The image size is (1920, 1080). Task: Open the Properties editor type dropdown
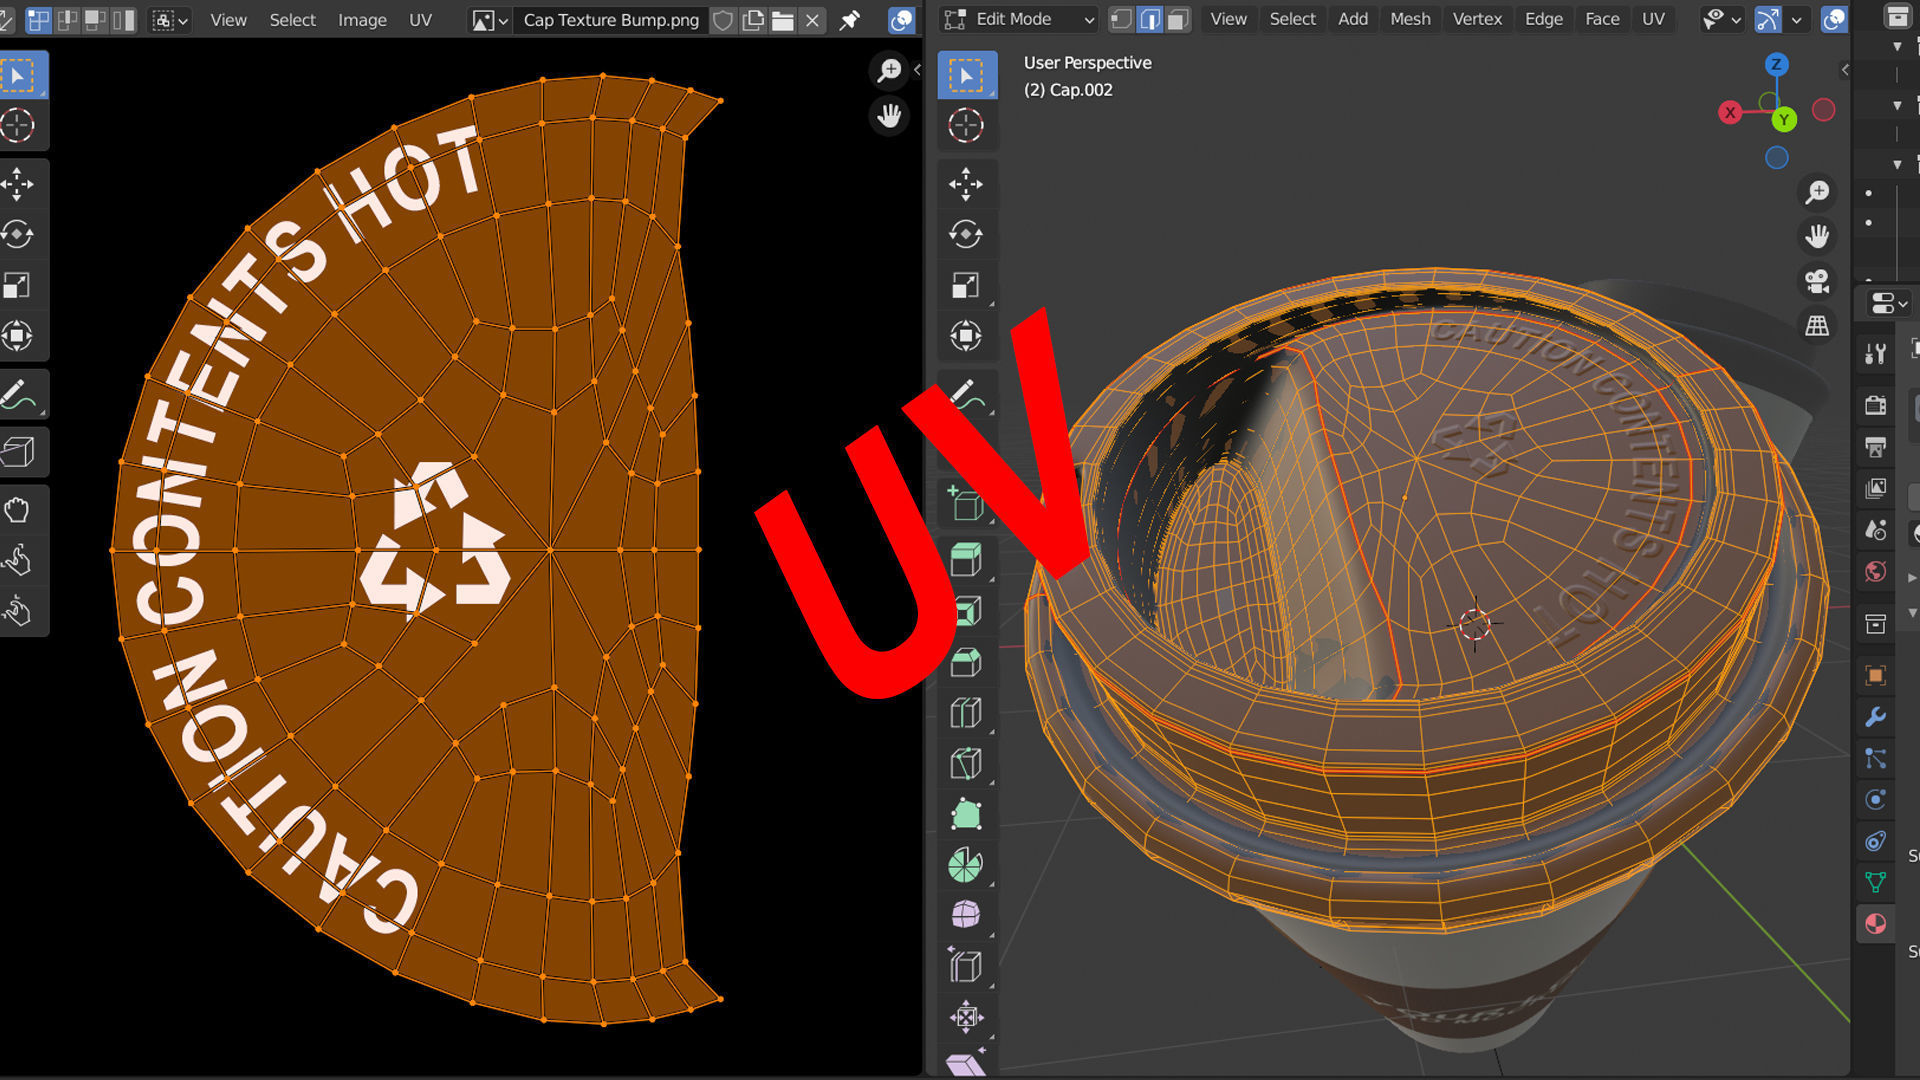tap(1887, 302)
